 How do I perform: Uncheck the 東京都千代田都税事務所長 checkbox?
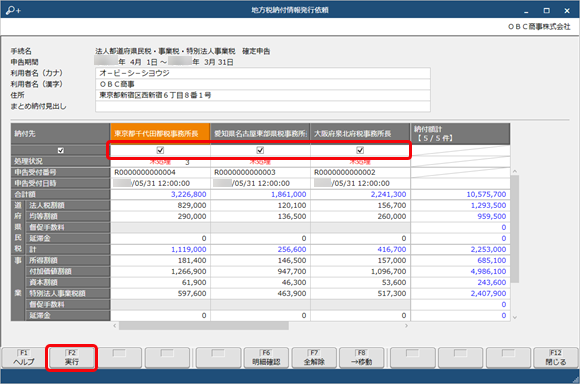[x=160, y=150]
